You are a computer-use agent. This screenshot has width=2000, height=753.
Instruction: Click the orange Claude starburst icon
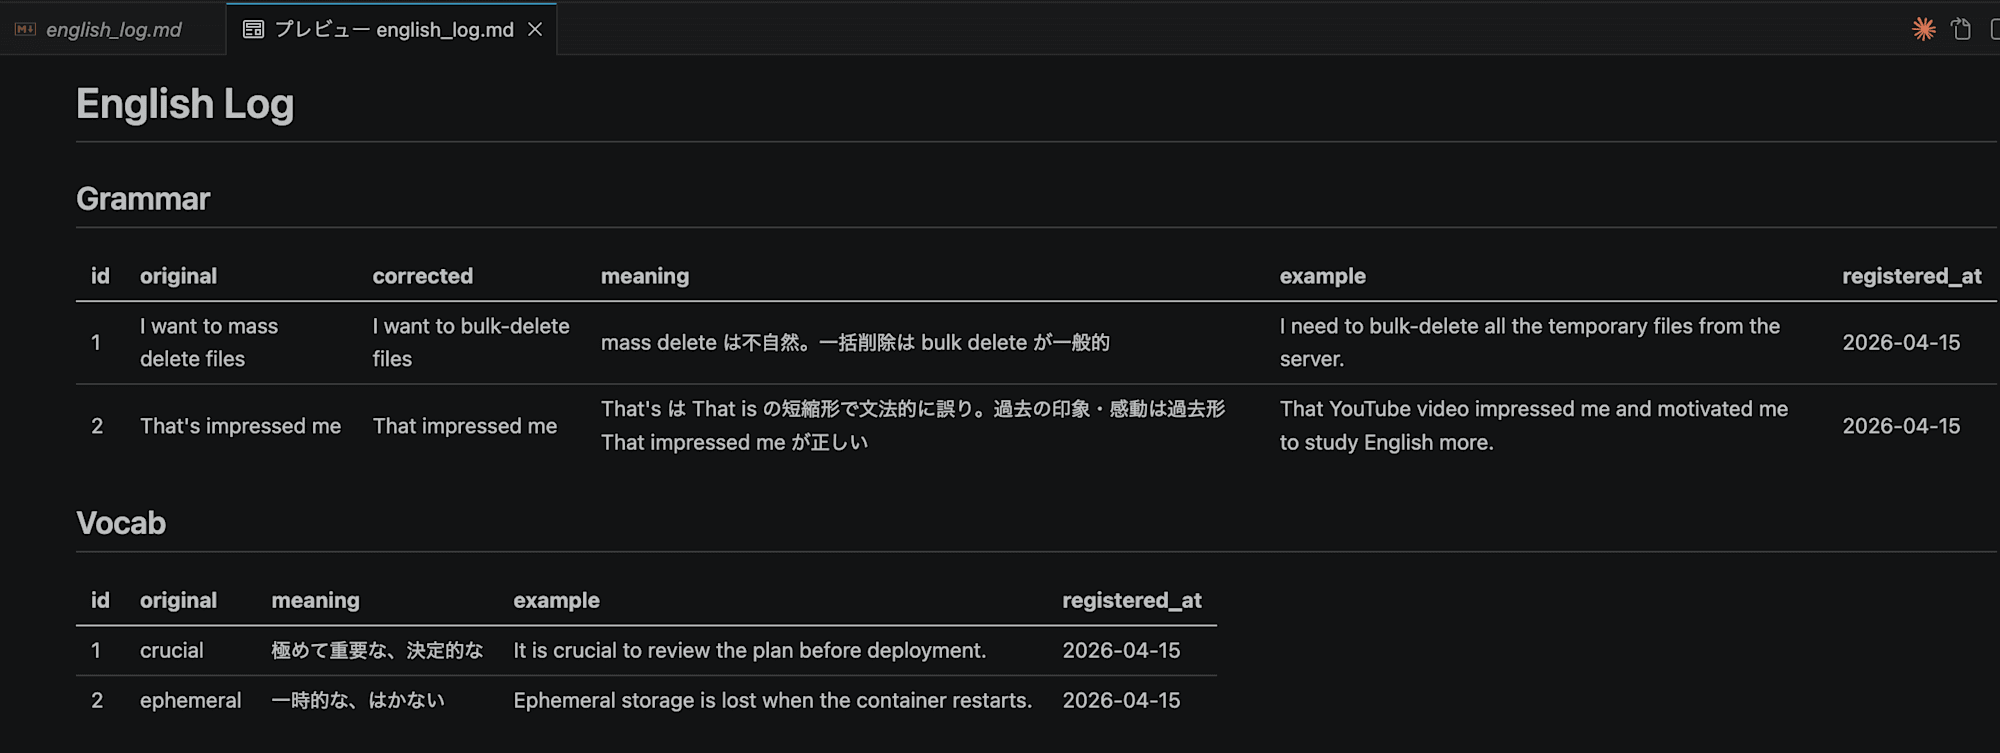(1923, 29)
